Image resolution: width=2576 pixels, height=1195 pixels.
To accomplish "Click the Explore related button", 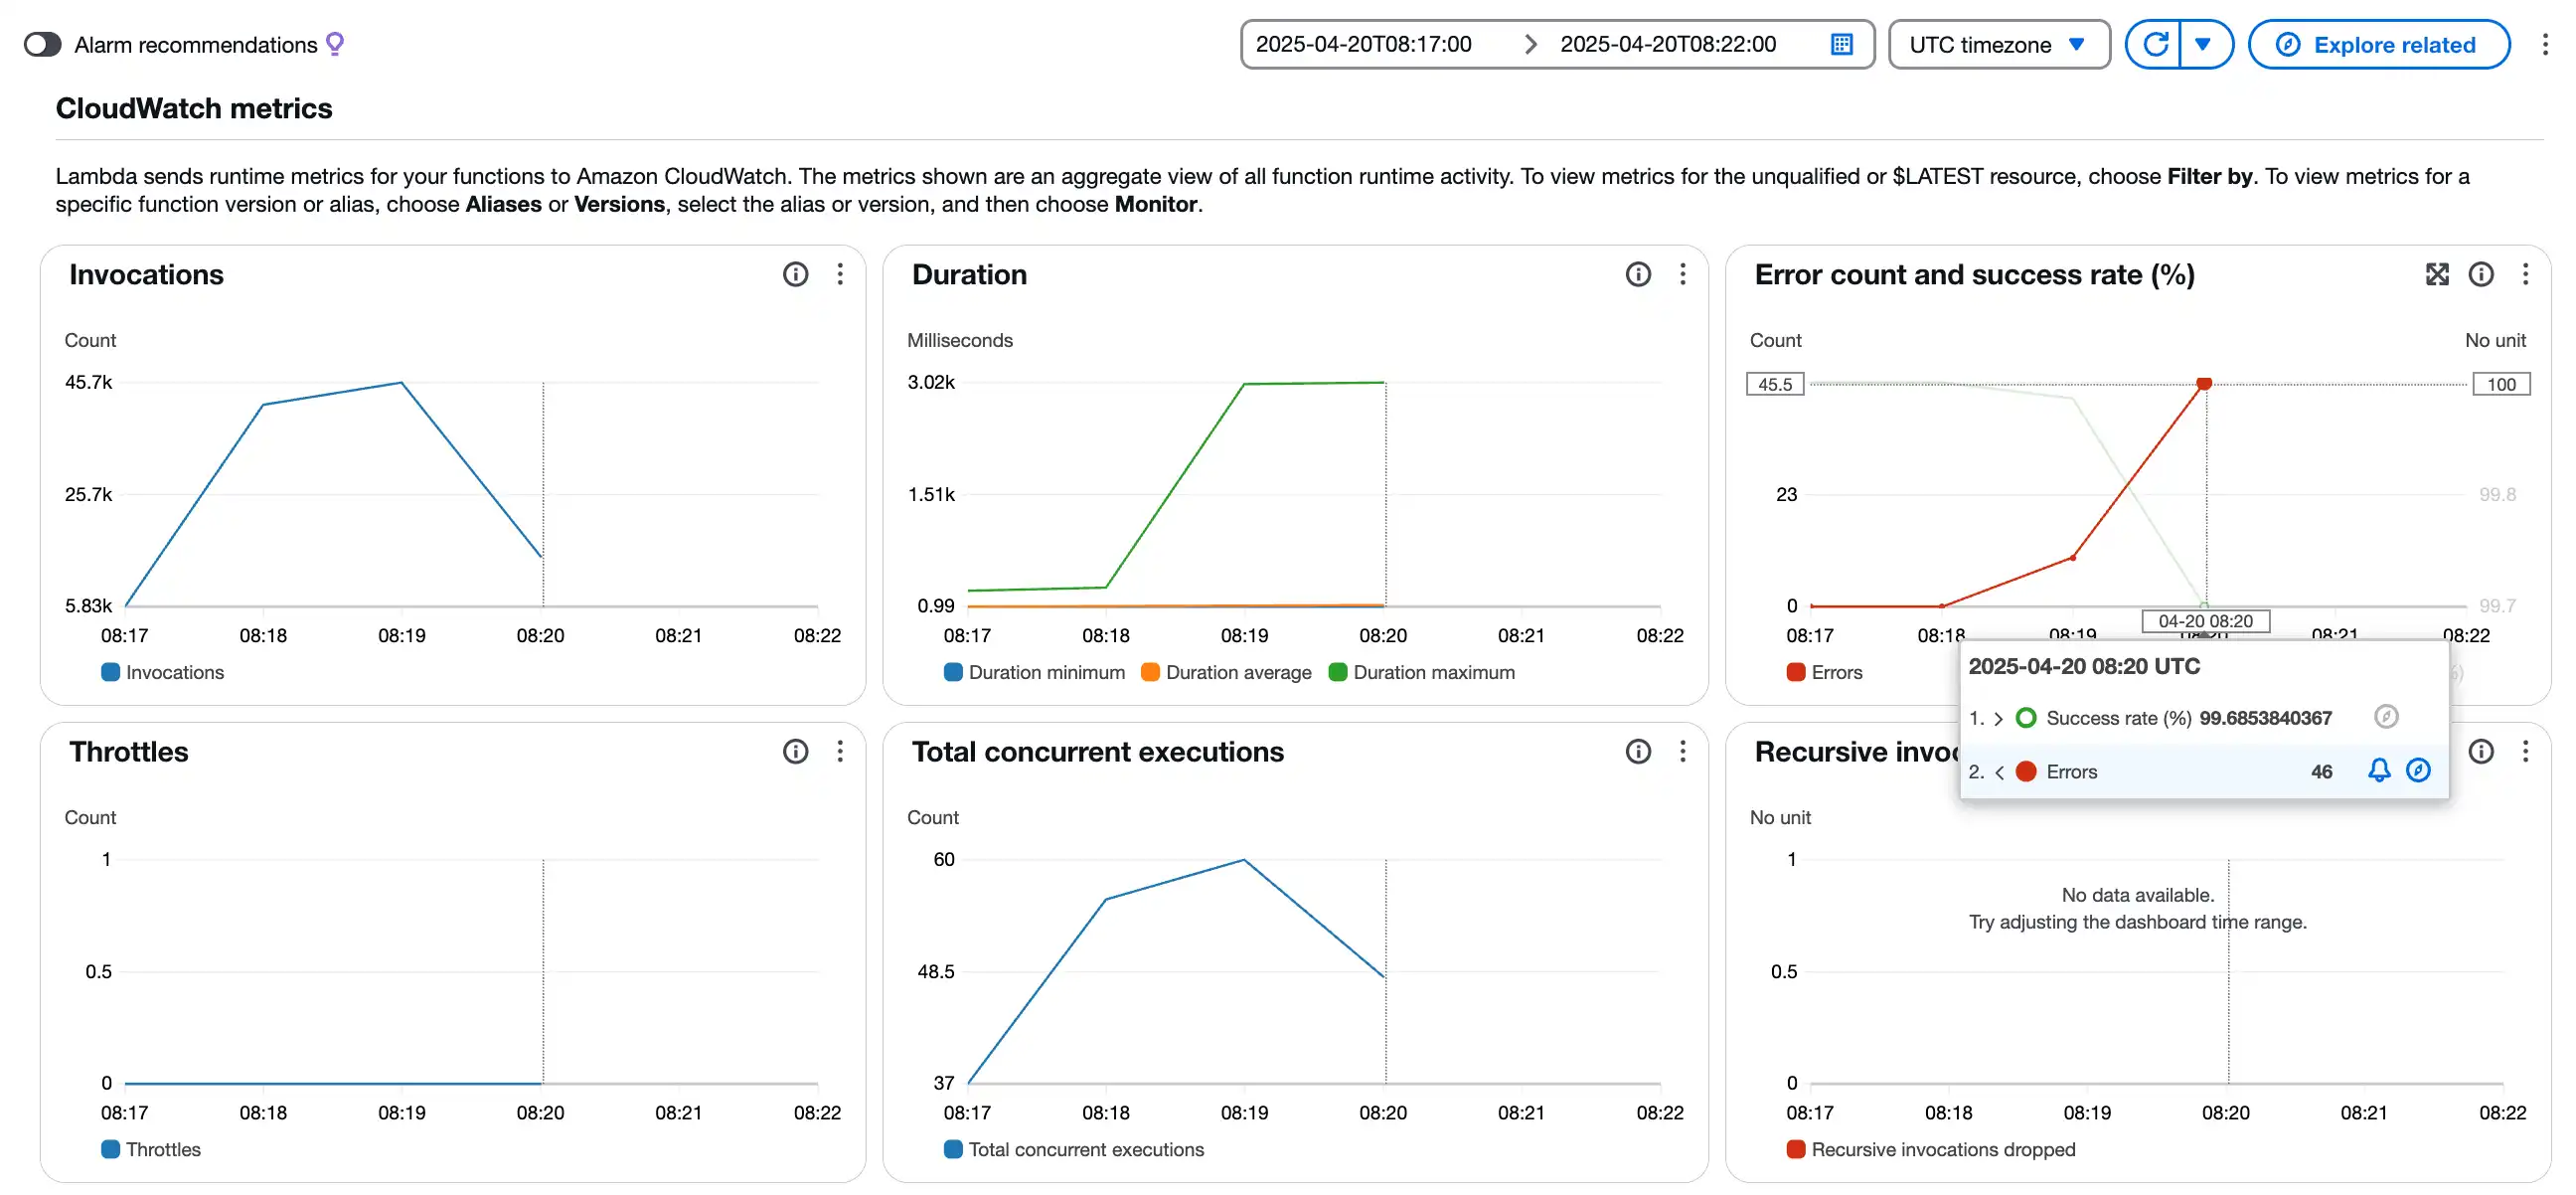I will point(2378,45).
